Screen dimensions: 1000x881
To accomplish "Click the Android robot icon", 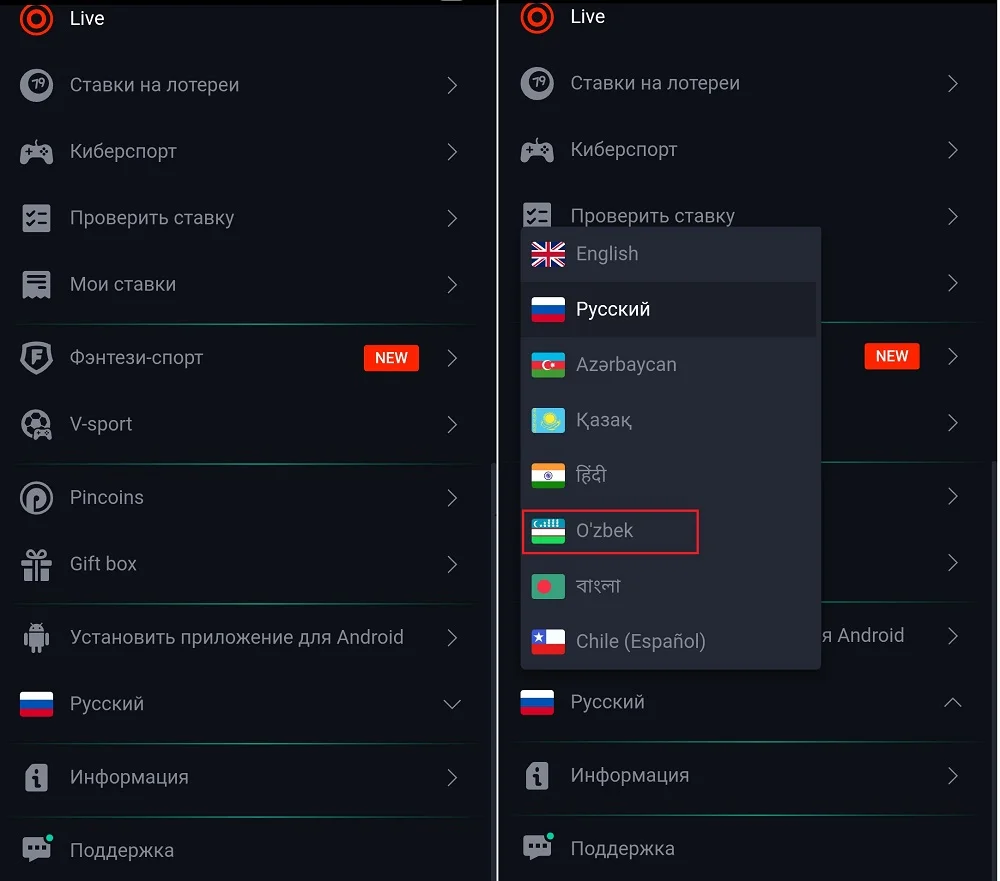I will coord(36,637).
